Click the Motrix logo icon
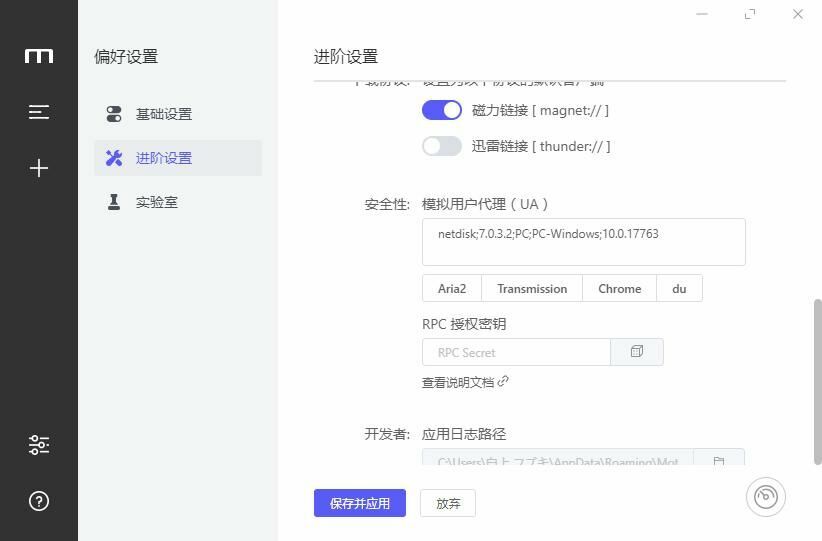Image resolution: width=822 pixels, height=541 pixels. click(39, 56)
